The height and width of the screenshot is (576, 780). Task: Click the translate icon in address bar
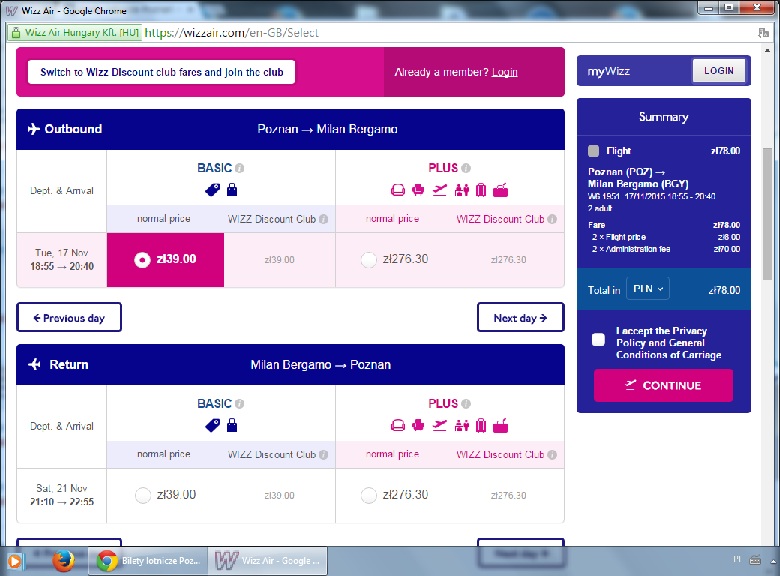pos(763,33)
